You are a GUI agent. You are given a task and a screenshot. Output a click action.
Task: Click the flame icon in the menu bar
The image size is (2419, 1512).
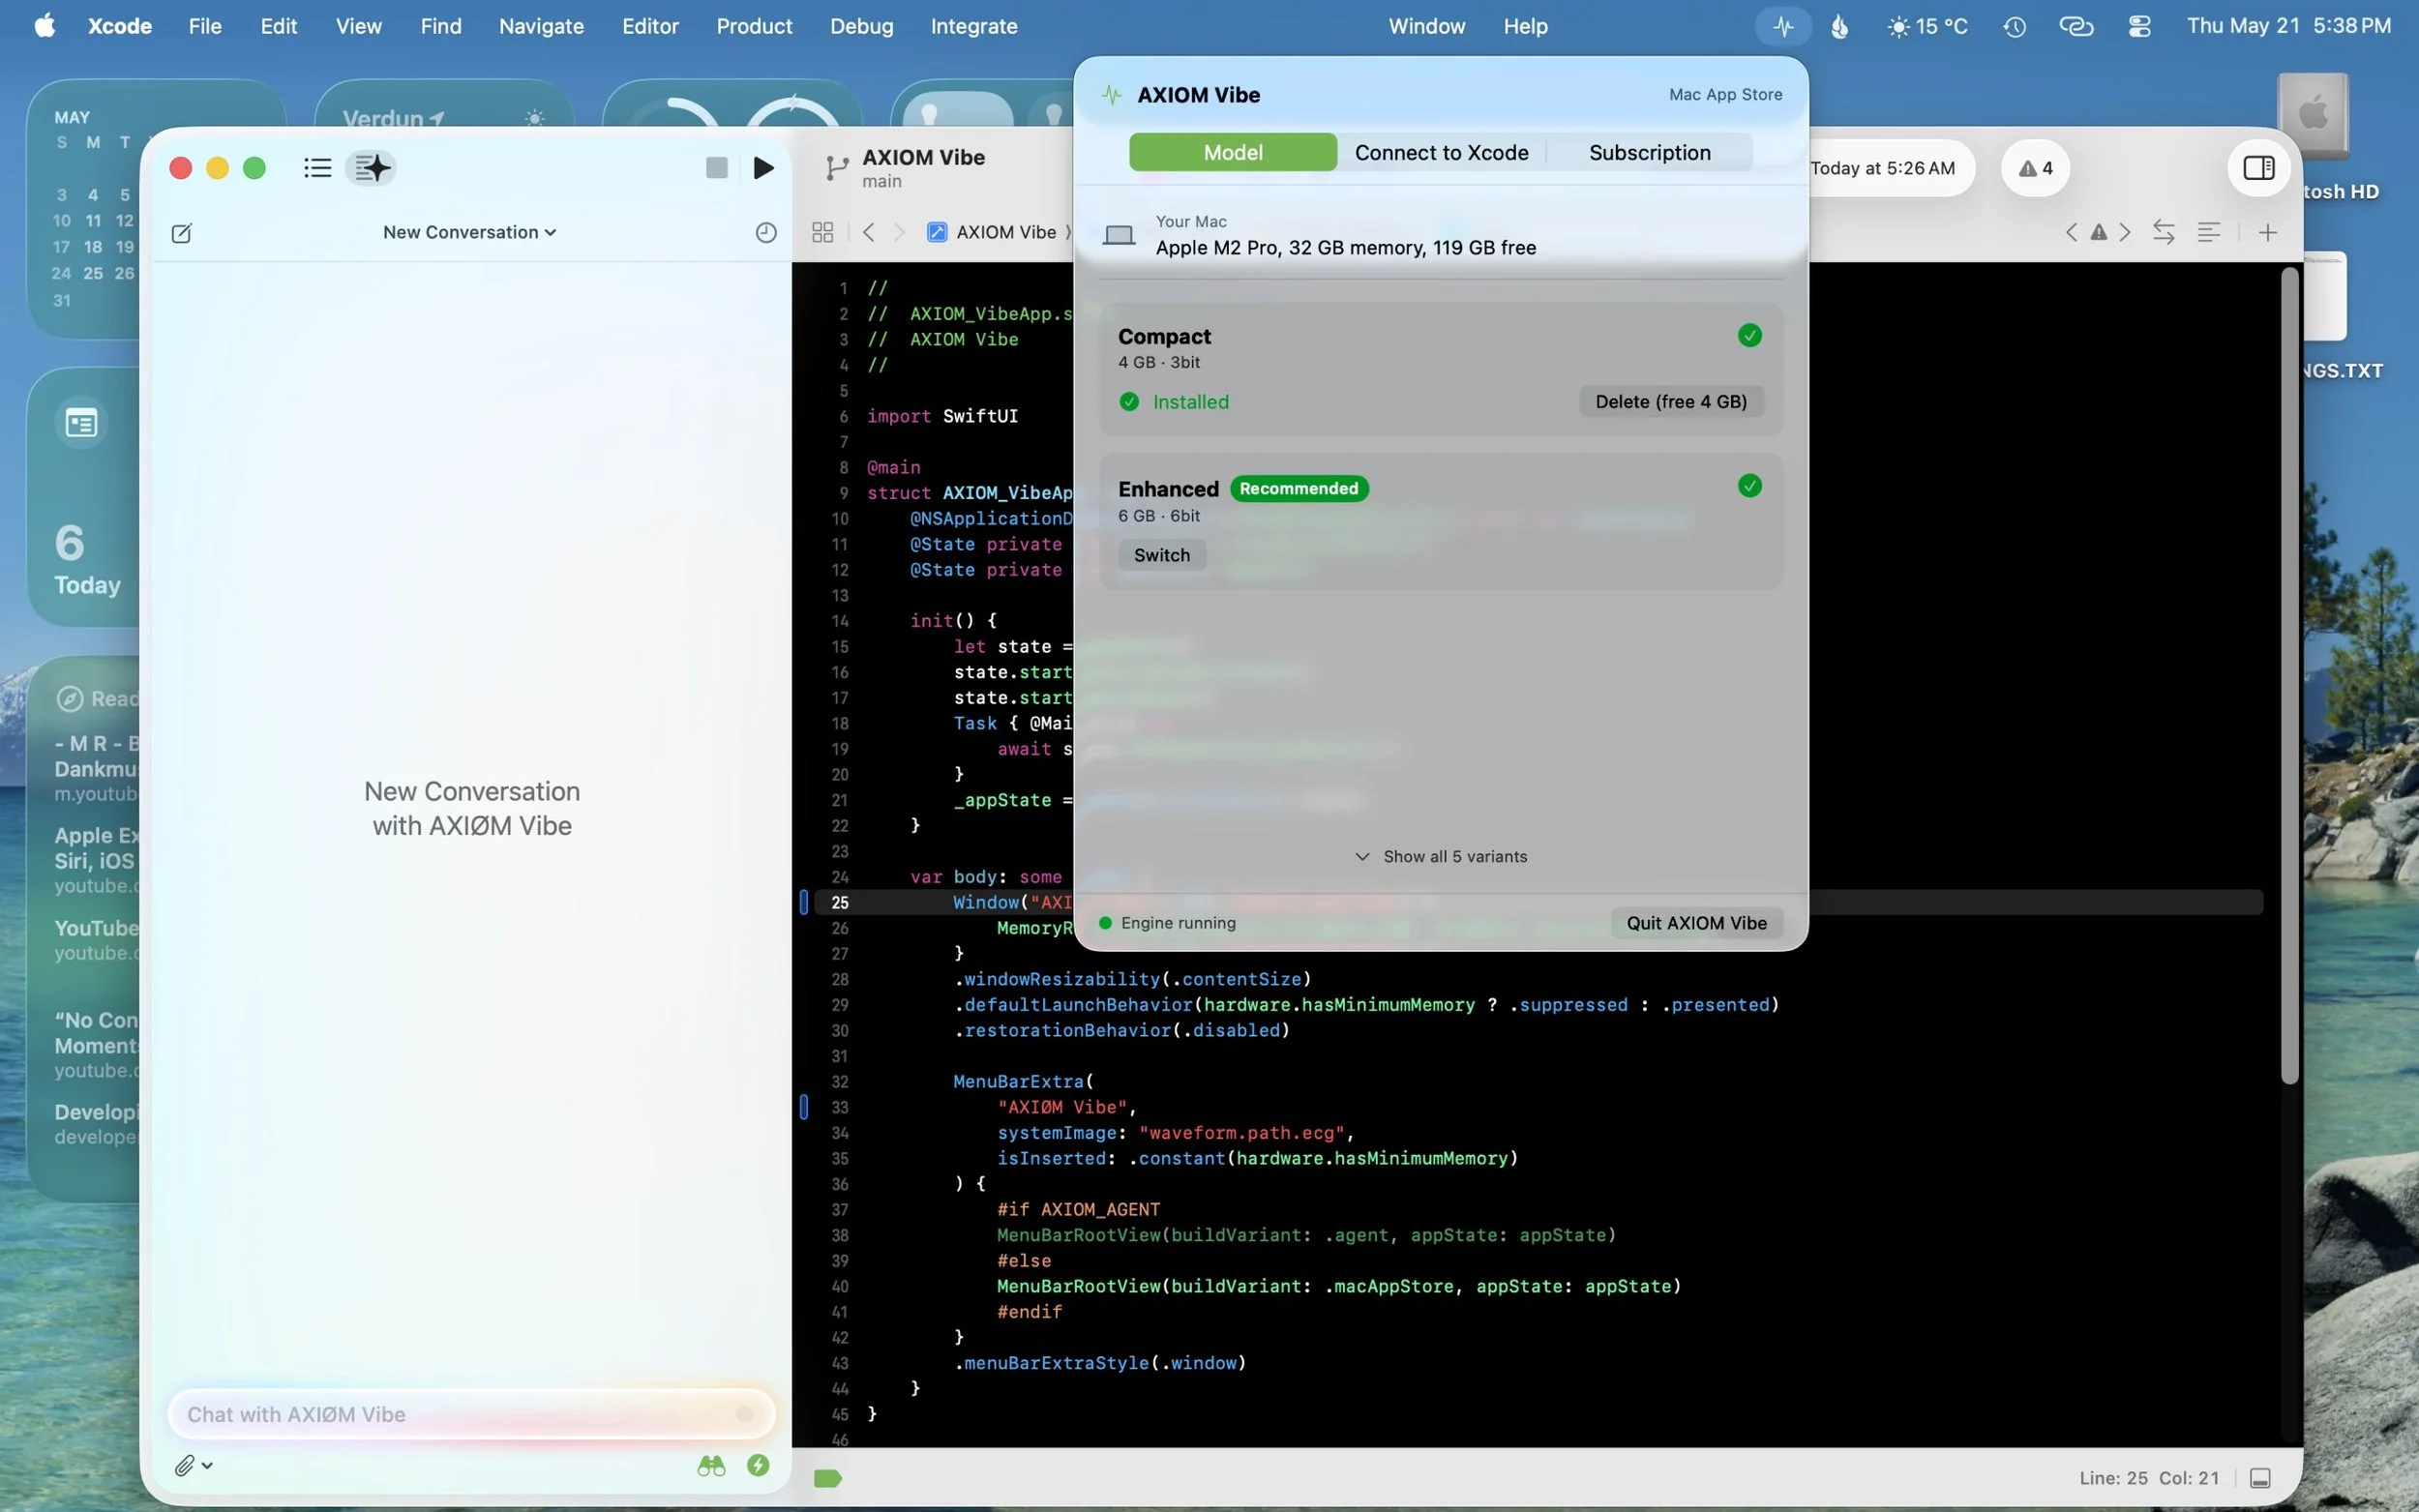pos(1840,26)
